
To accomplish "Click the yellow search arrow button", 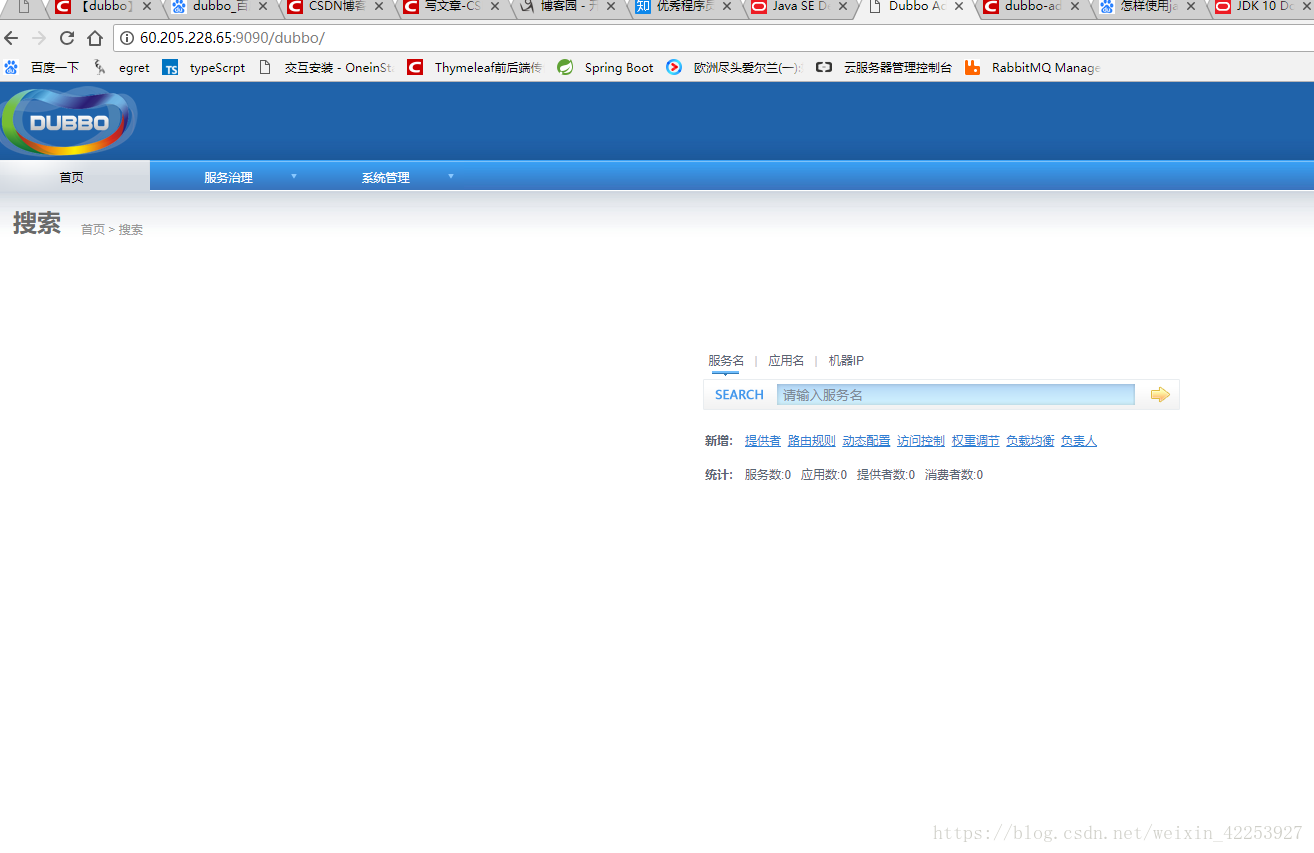I will [1160, 395].
